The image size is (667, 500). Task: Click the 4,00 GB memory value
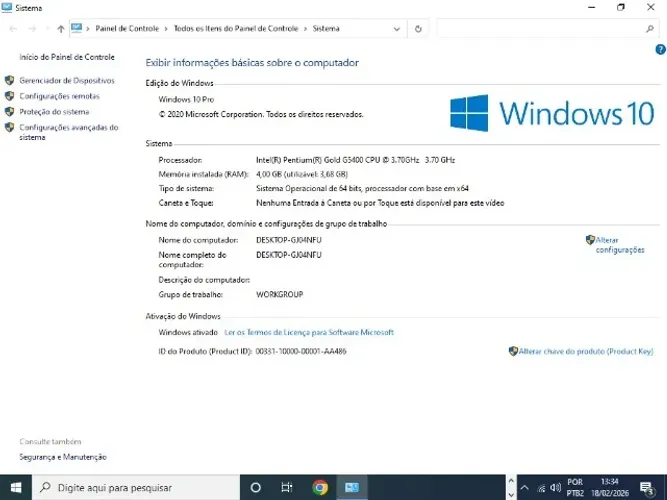tap(302, 174)
